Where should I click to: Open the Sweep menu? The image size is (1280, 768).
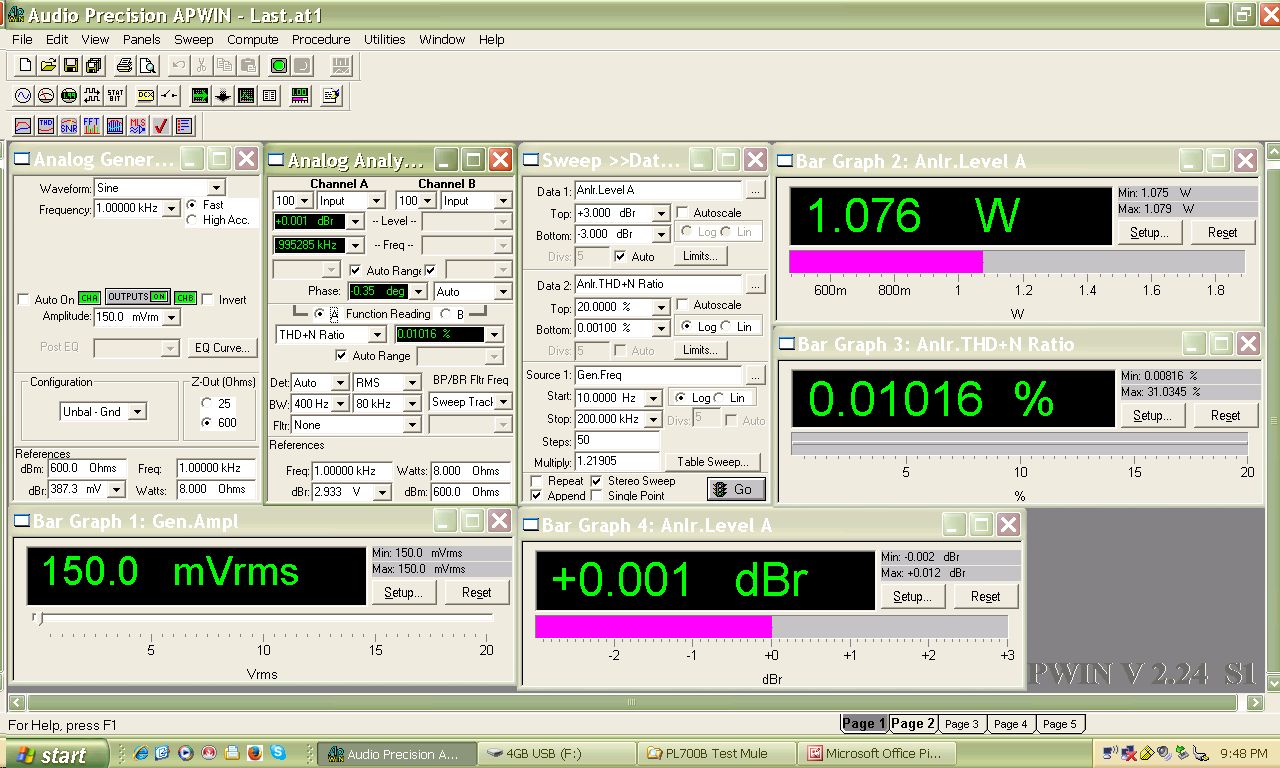click(x=194, y=40)
